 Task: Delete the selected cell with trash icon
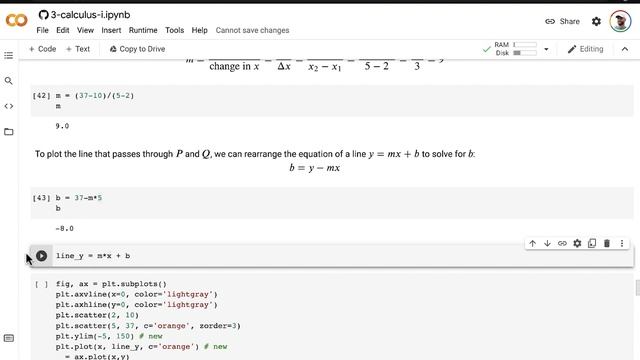pyautogui.click(x=607, y=244)
